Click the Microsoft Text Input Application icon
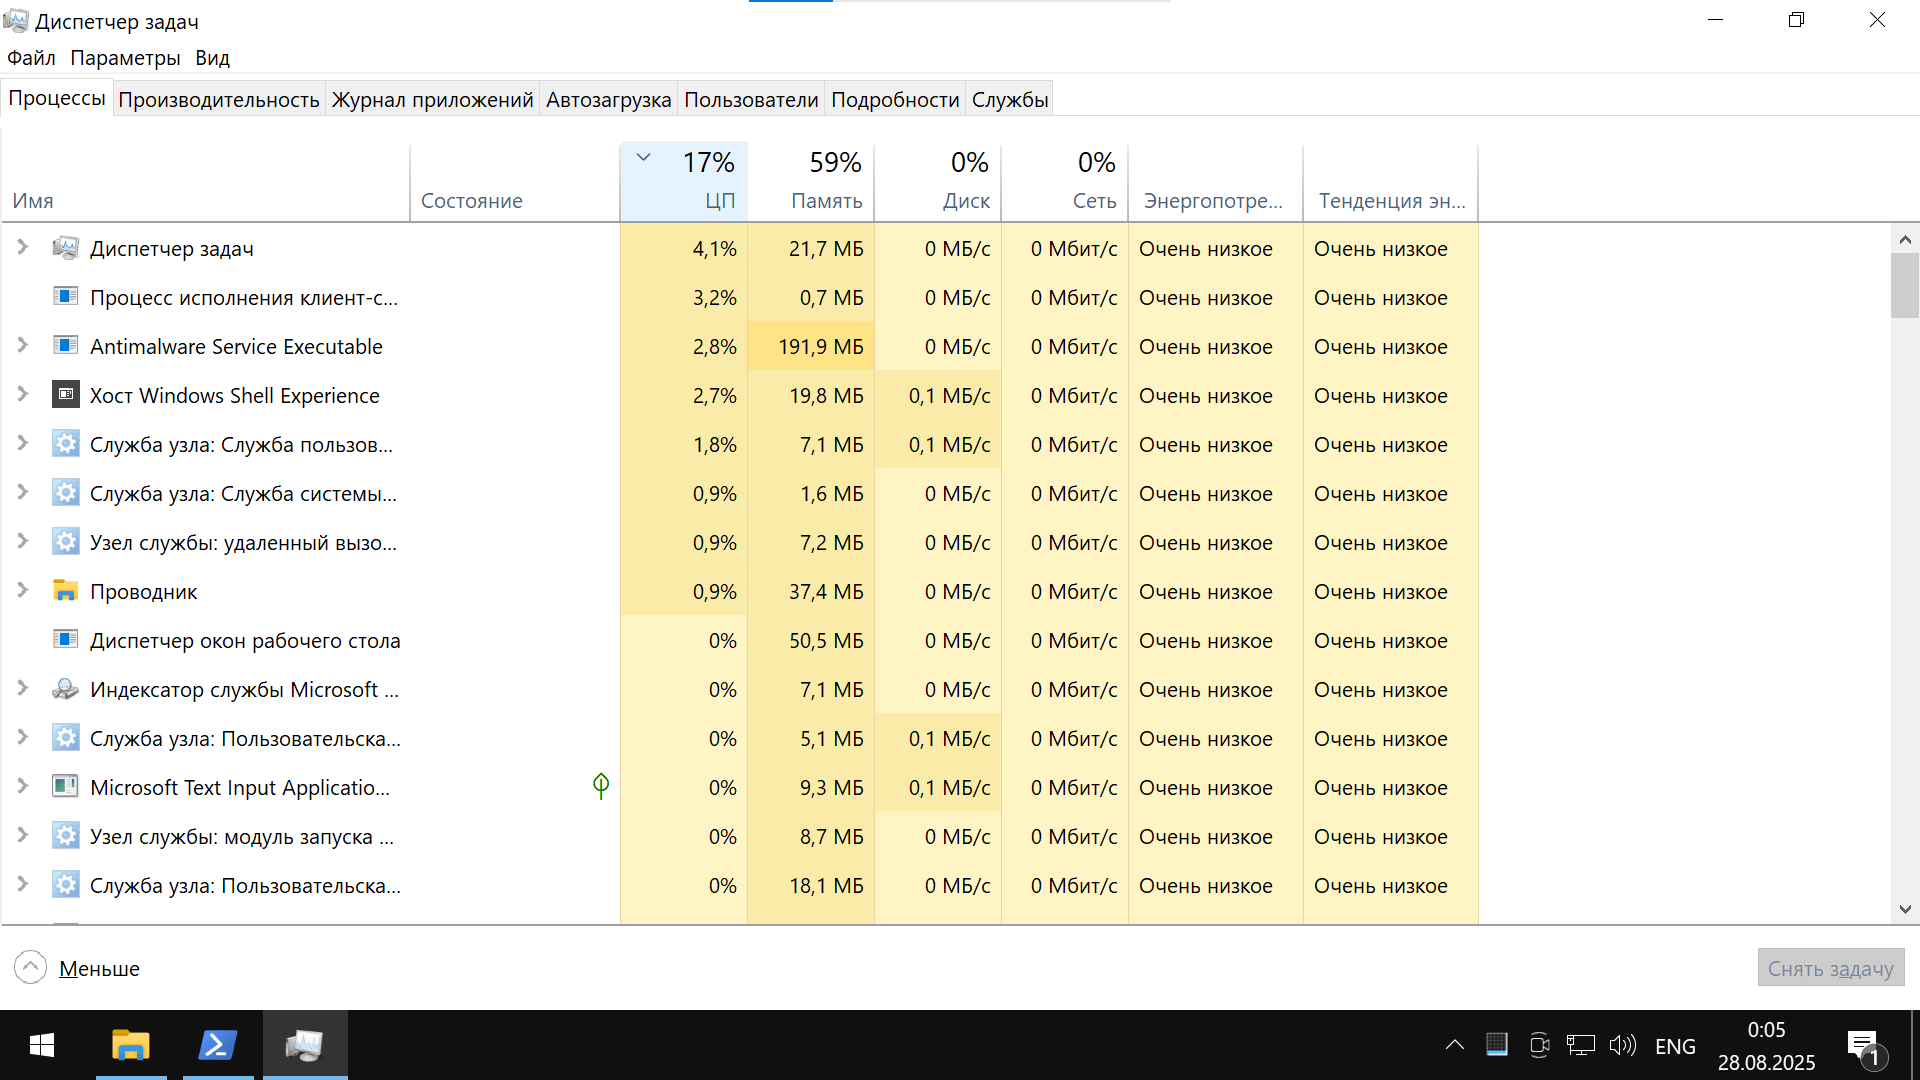1920x1080 pixels. [65, 787]
